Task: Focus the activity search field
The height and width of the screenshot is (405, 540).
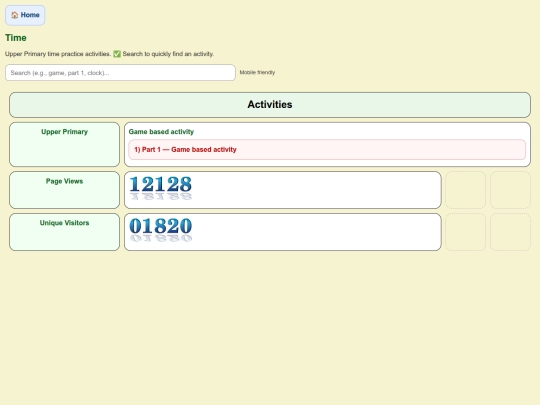Action: pos(120,73)
